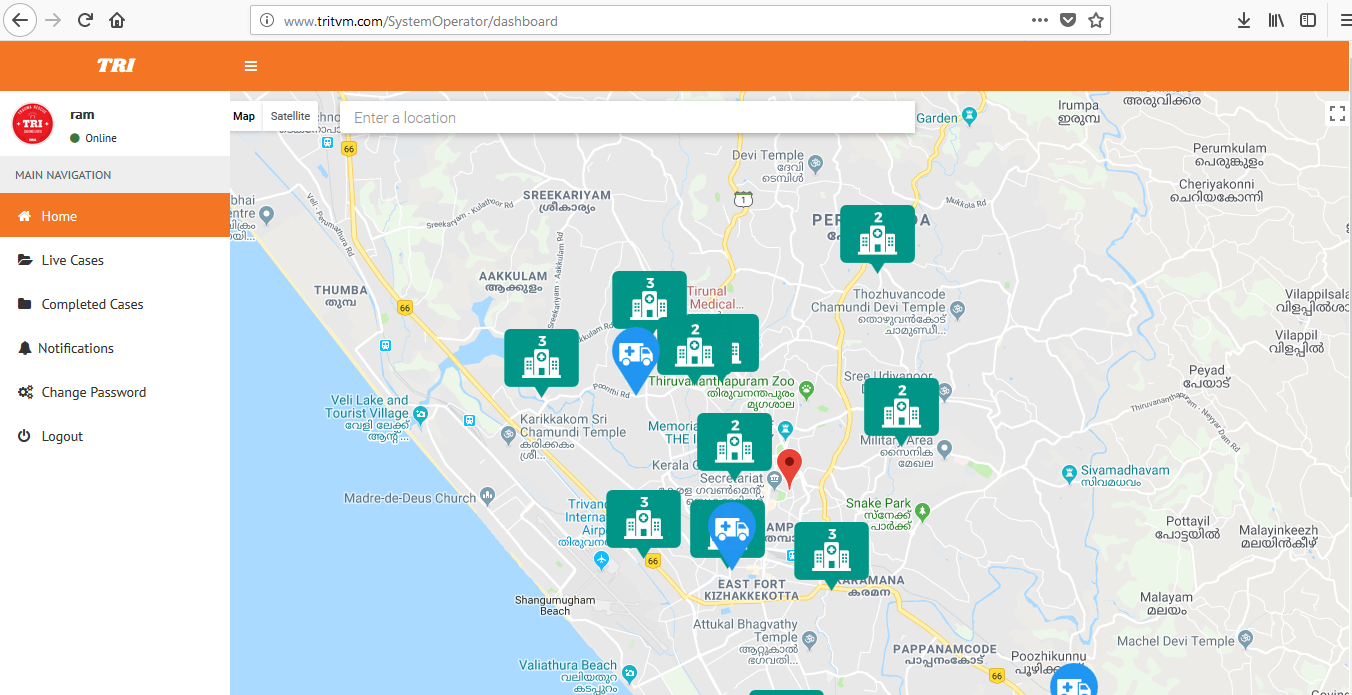
Task: Click hospital marker near Karamana
Action: [x=831, y=551]
